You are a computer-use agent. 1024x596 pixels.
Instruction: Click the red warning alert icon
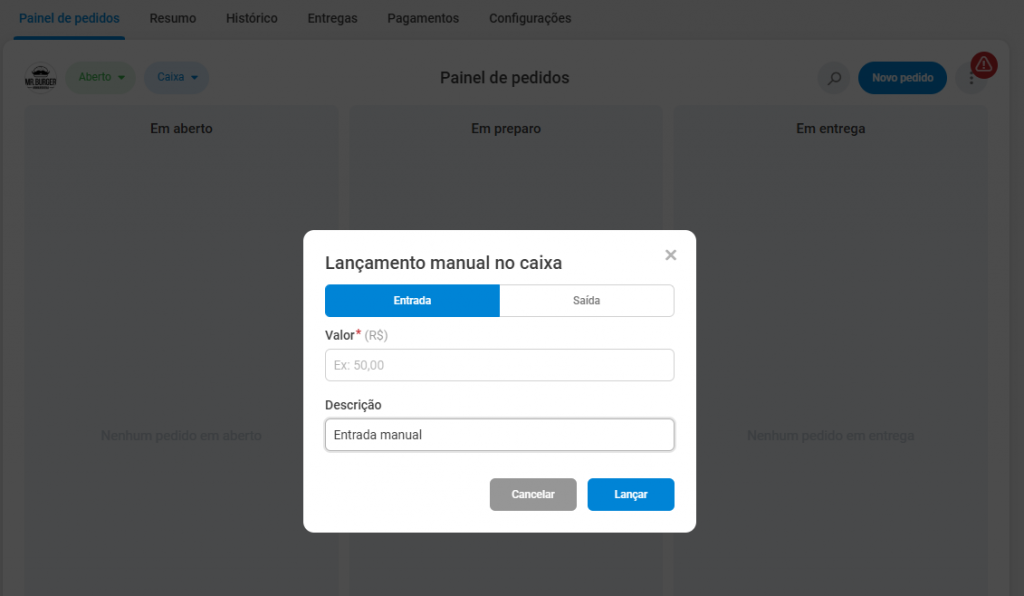click(984, 66)
